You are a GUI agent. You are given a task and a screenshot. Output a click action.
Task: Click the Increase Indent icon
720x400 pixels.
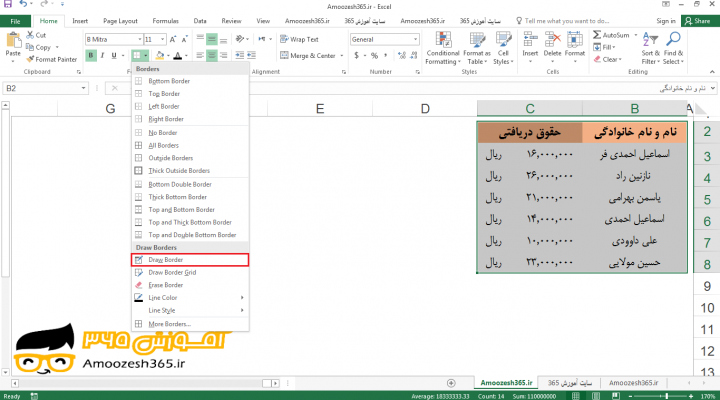pyautogui.click(x=252, y=55)
